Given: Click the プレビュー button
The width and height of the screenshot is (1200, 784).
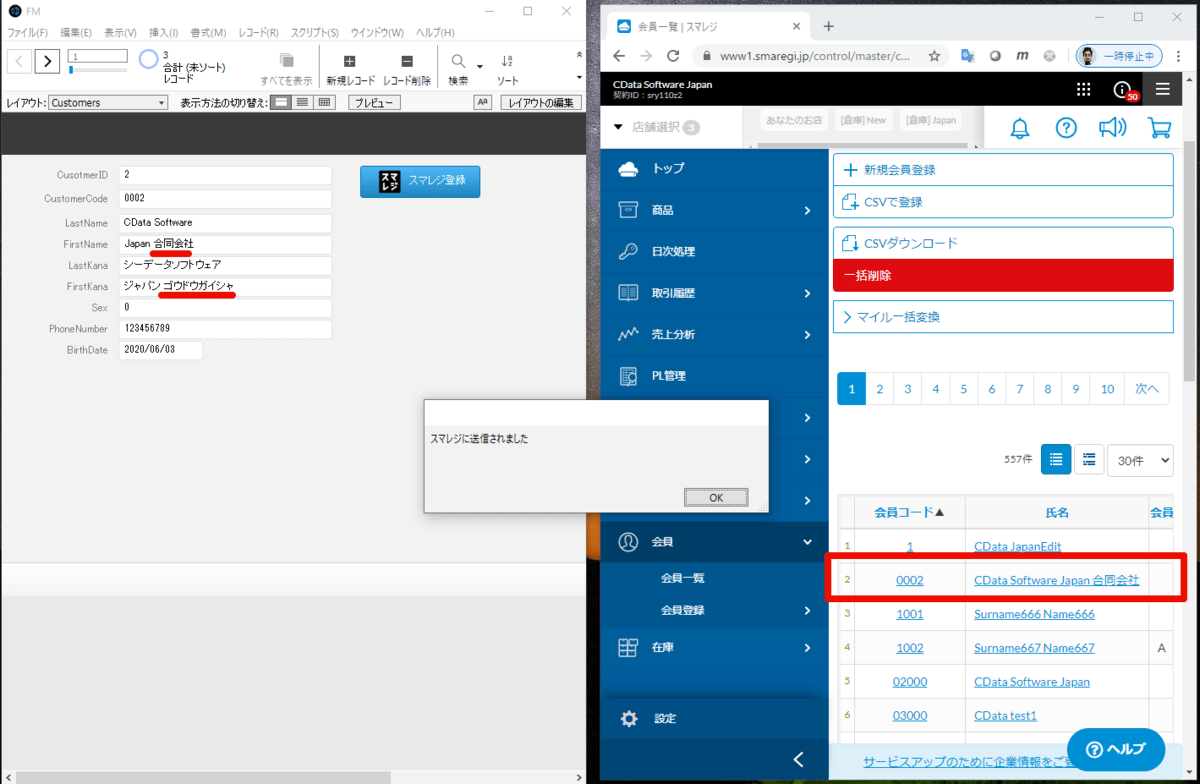Looking at the screenshot, I should click(x=374, y=102).
